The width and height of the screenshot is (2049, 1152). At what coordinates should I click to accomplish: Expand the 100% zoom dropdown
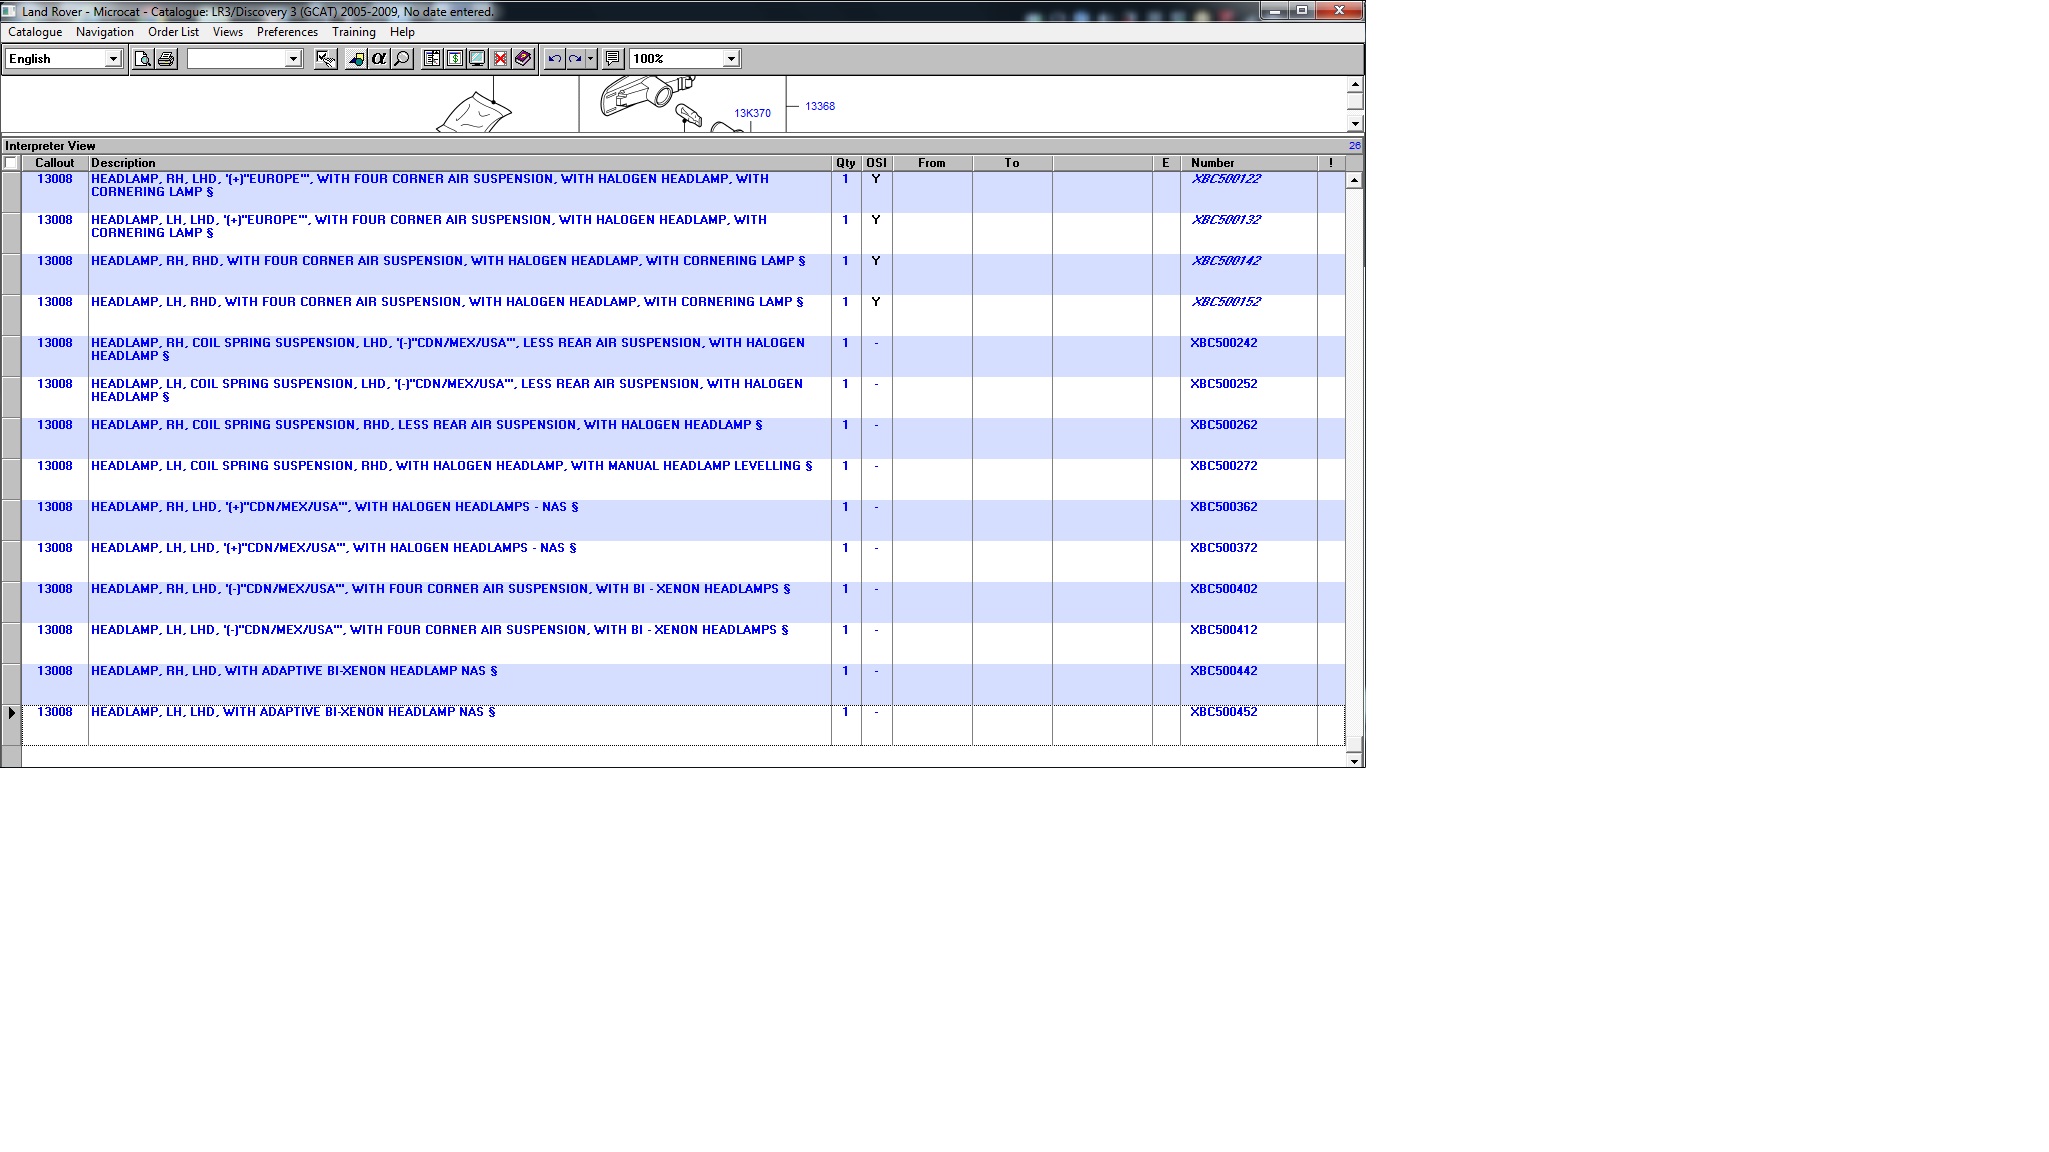point(731,59)
